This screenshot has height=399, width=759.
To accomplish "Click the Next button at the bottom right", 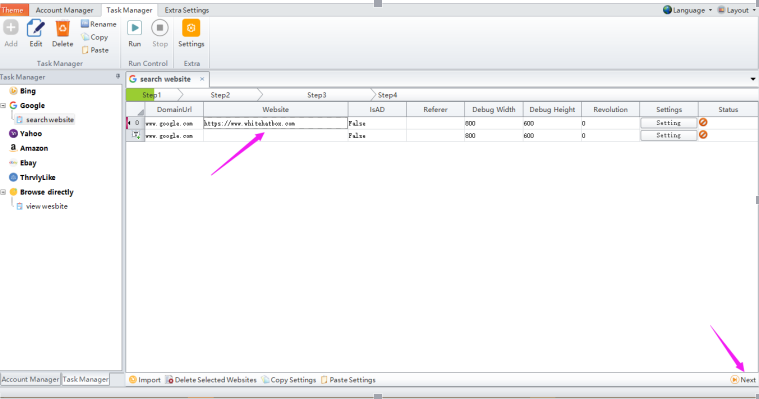I will [743, 380].
